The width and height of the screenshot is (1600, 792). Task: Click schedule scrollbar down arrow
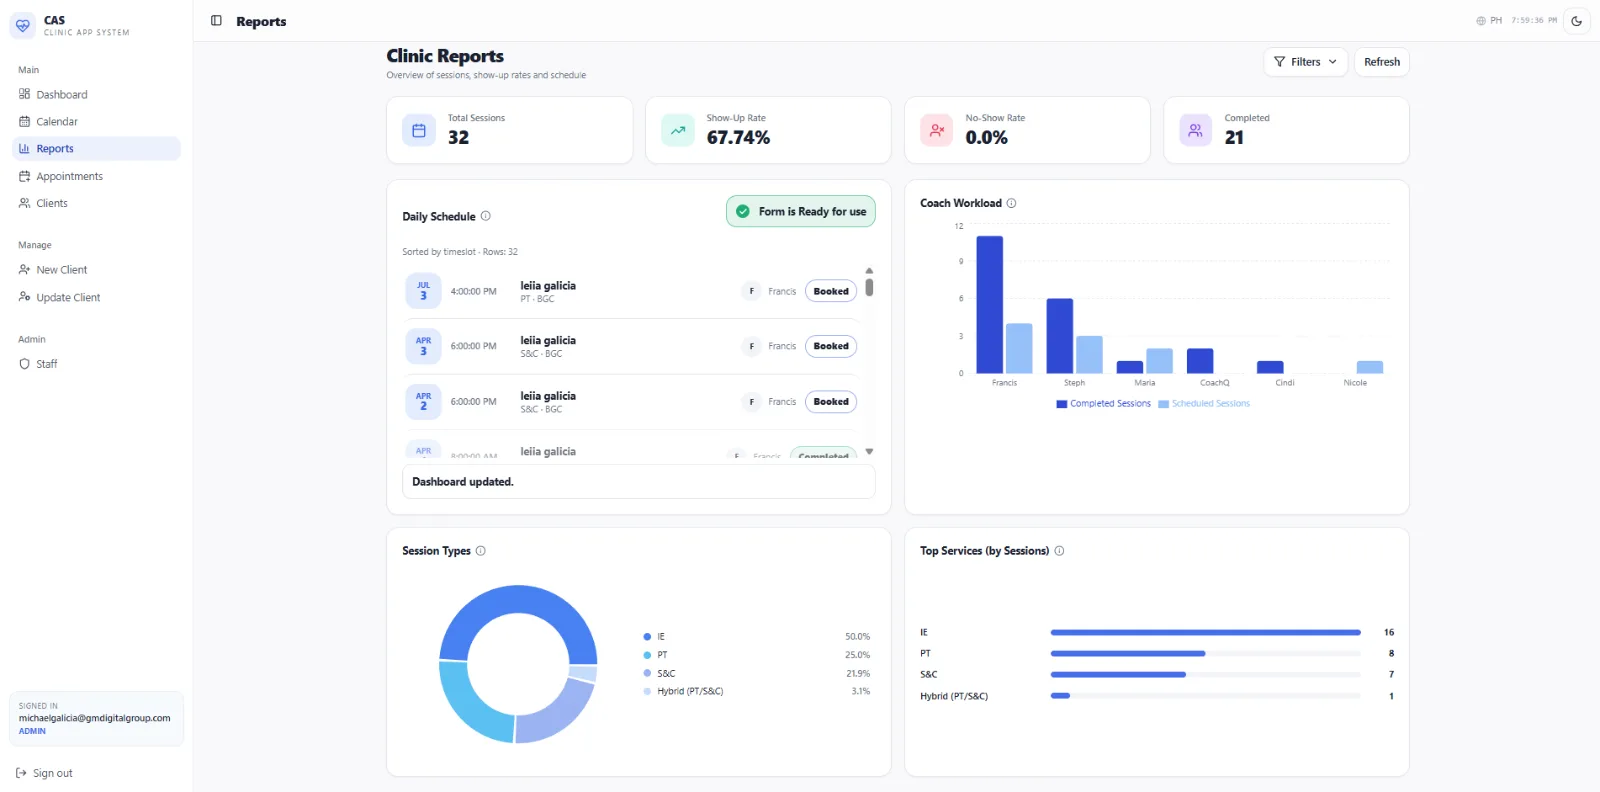(869, 452)
